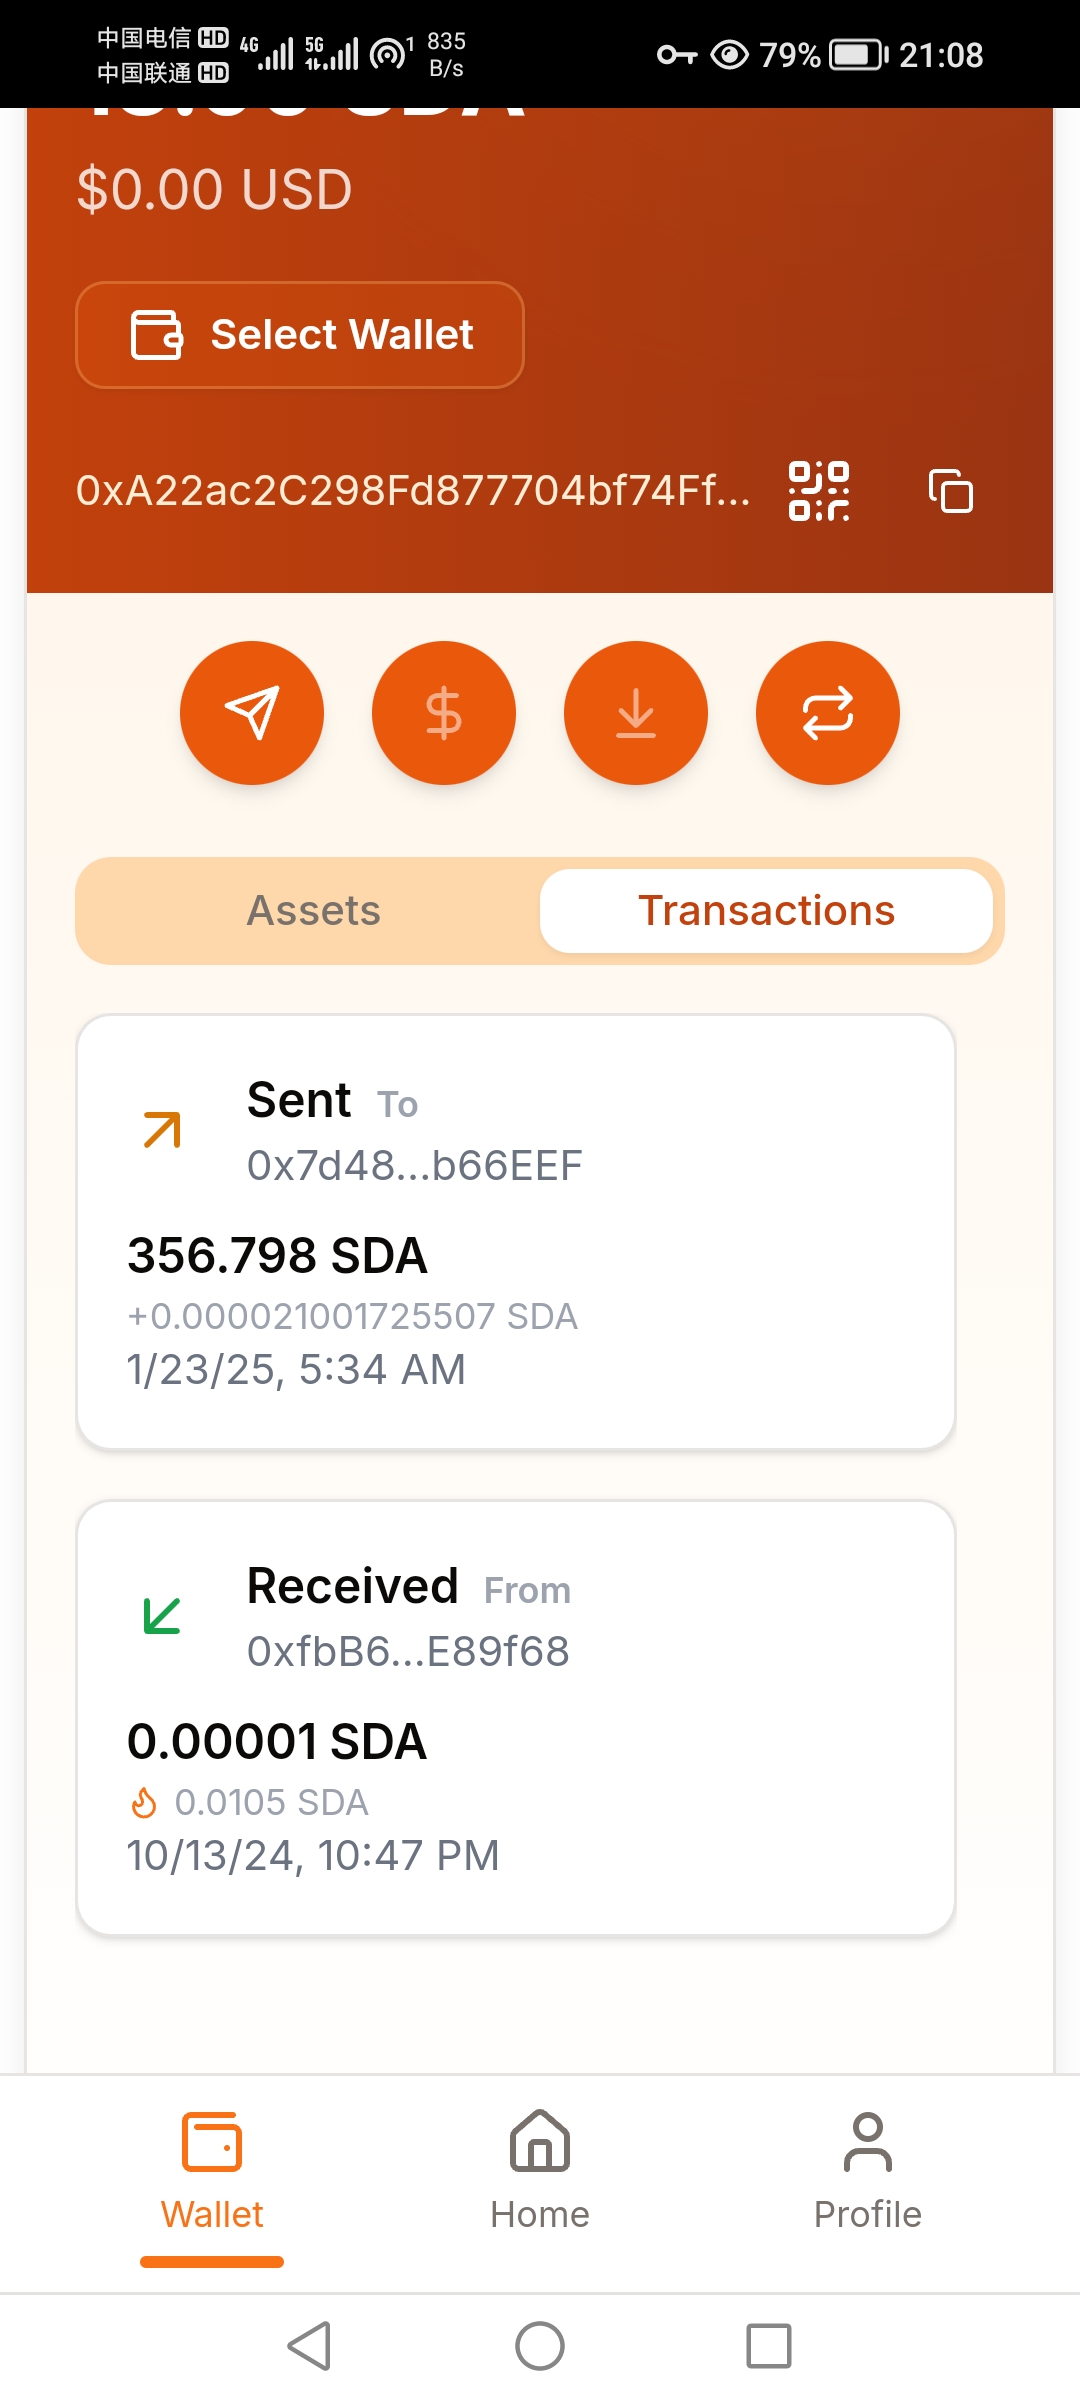Image resolution: width=1080 pixels, height=2400 pixels.
Task: Tap sender address 0xfbB6...E89f68
Action: coord(408,1652)
